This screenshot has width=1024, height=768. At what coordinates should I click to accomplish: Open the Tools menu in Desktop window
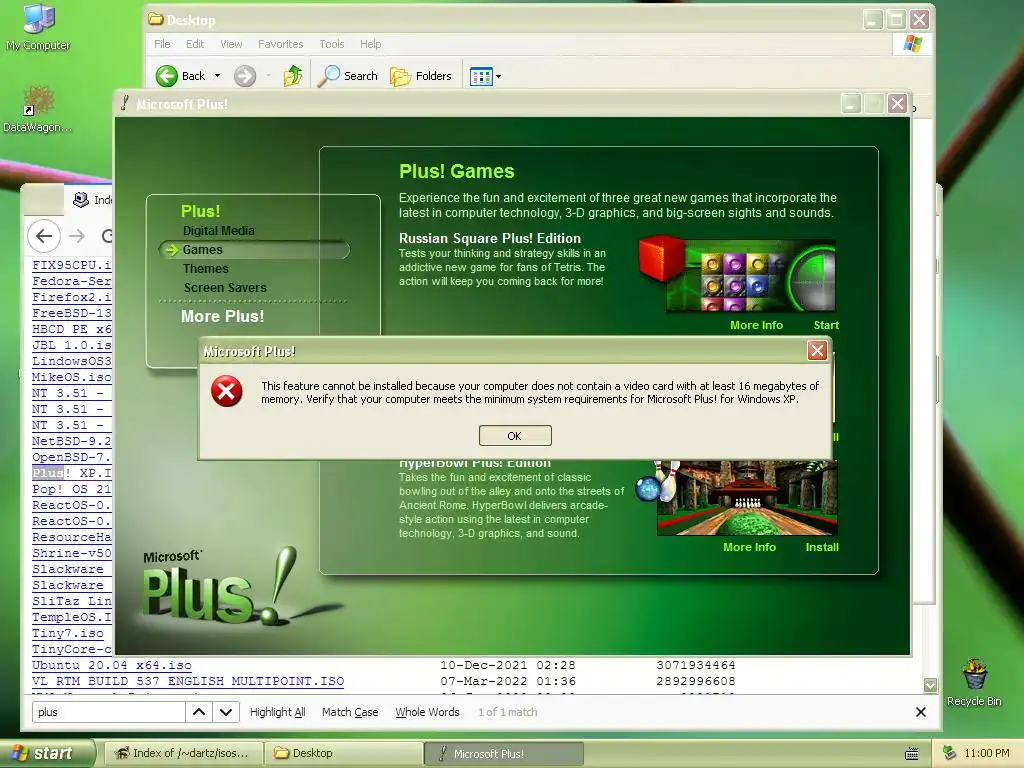(x=332, y=44)
